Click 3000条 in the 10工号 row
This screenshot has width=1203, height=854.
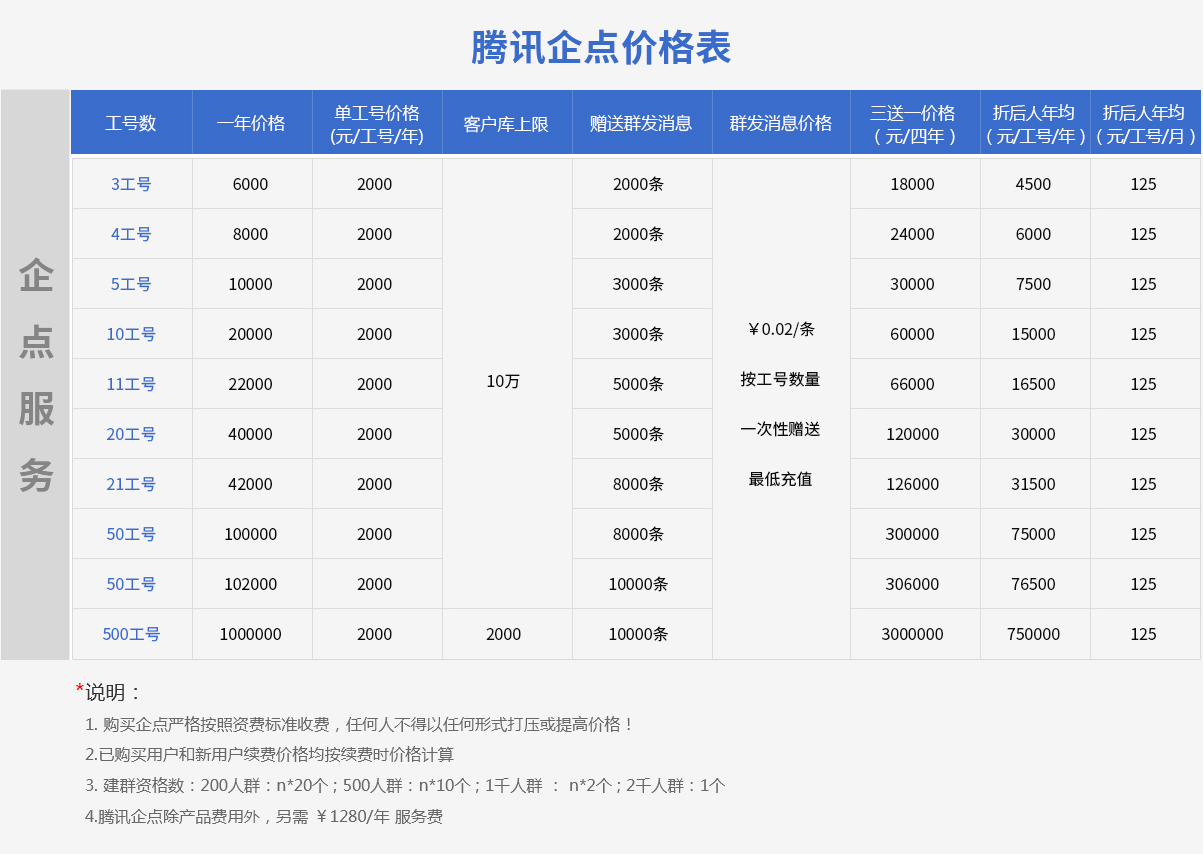click(x=638, y=334)
